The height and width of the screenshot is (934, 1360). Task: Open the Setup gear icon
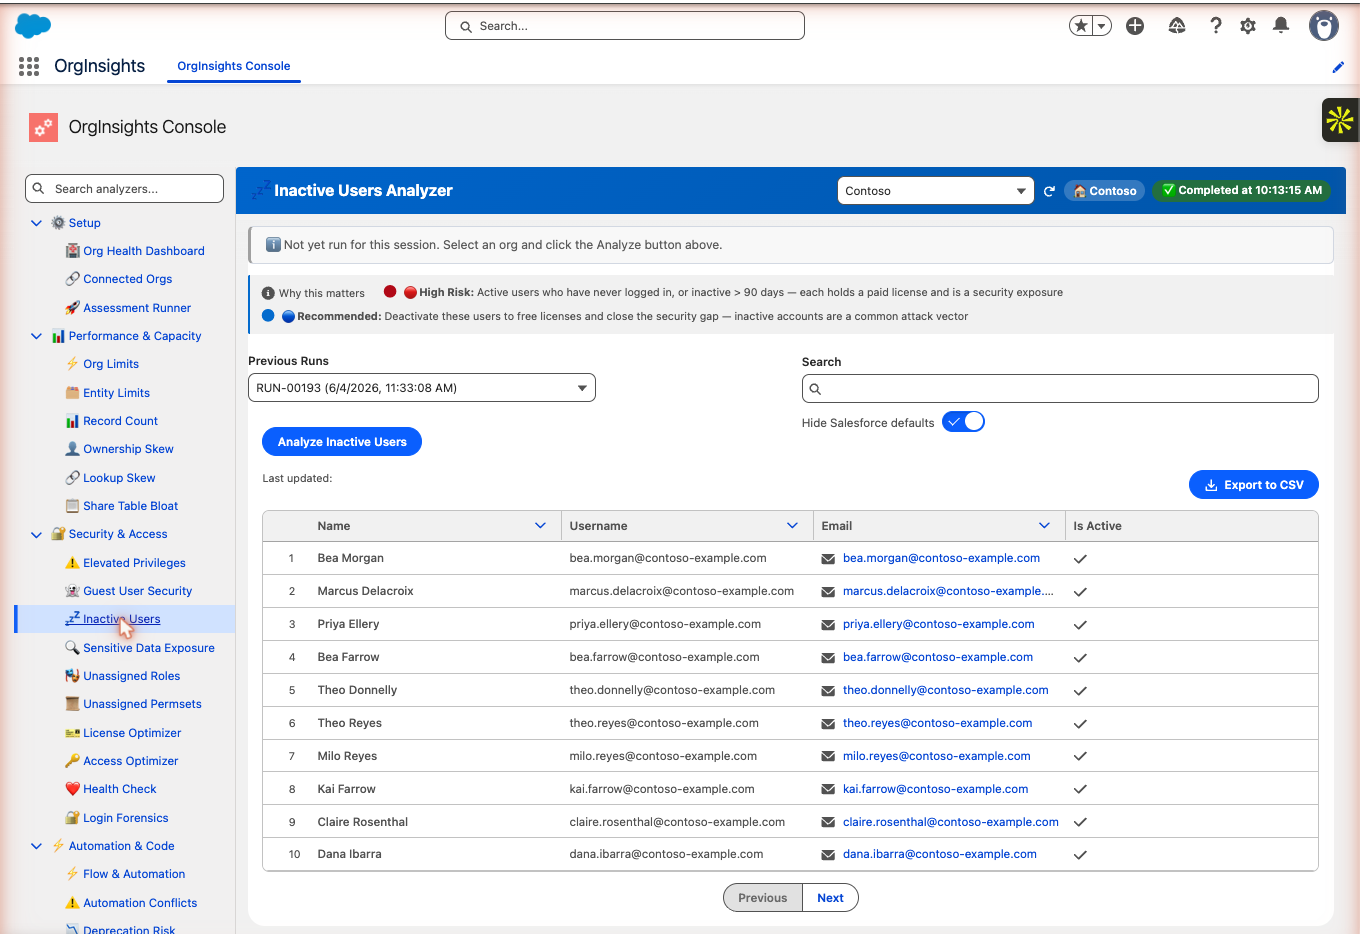point(1248,26)
